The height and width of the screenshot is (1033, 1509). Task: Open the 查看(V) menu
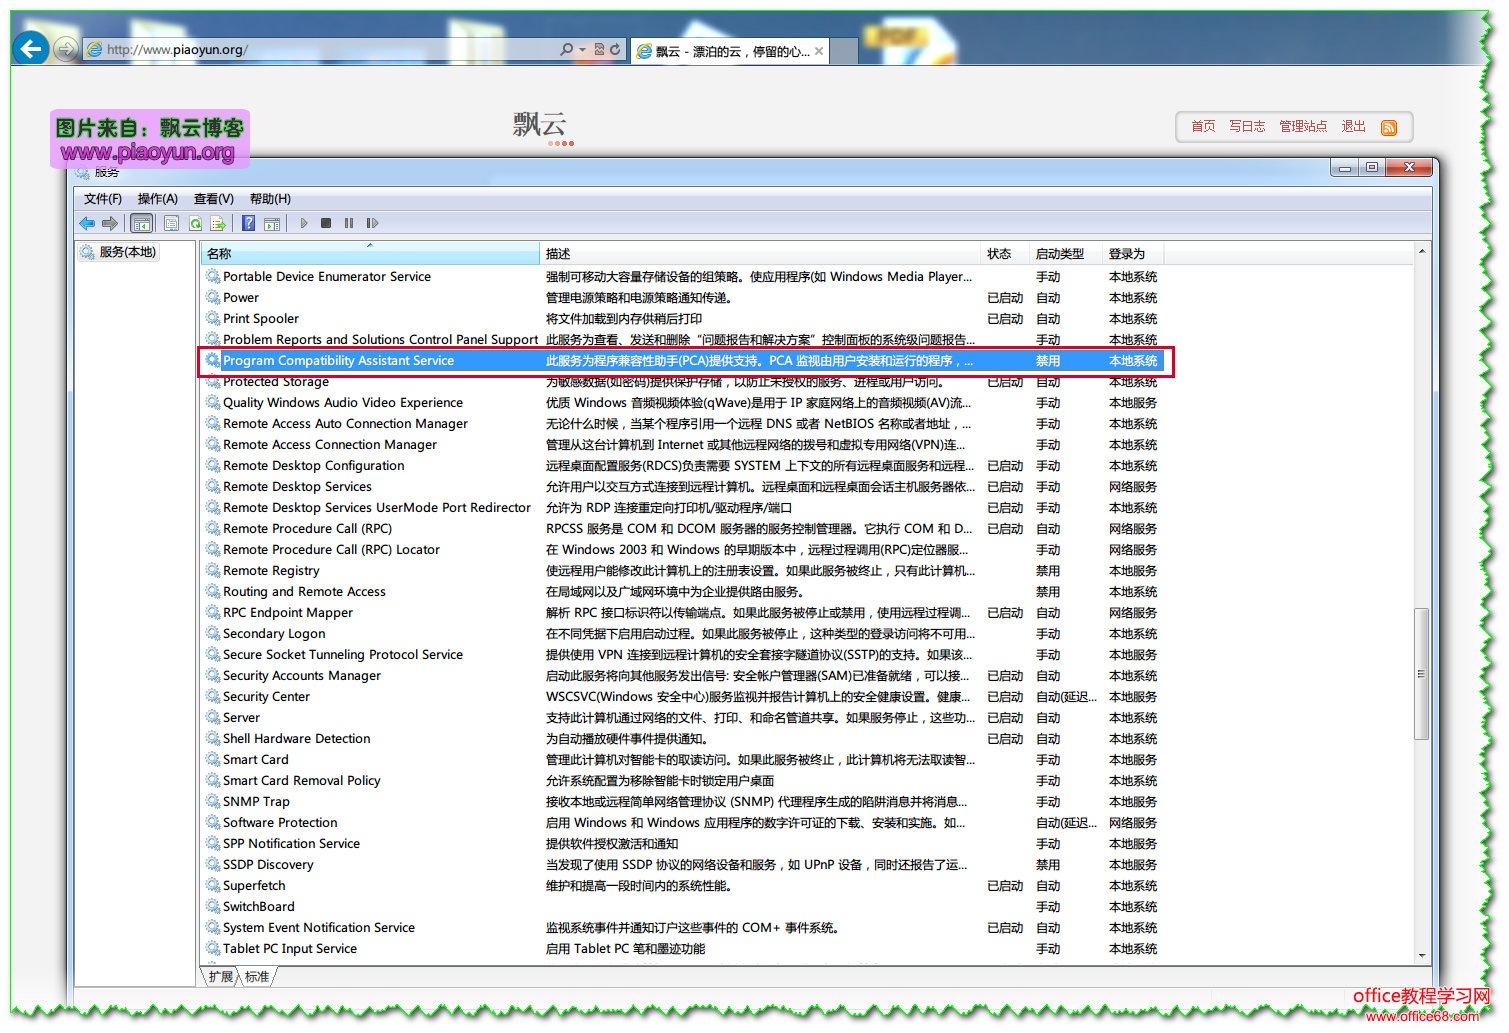[213, 199]
